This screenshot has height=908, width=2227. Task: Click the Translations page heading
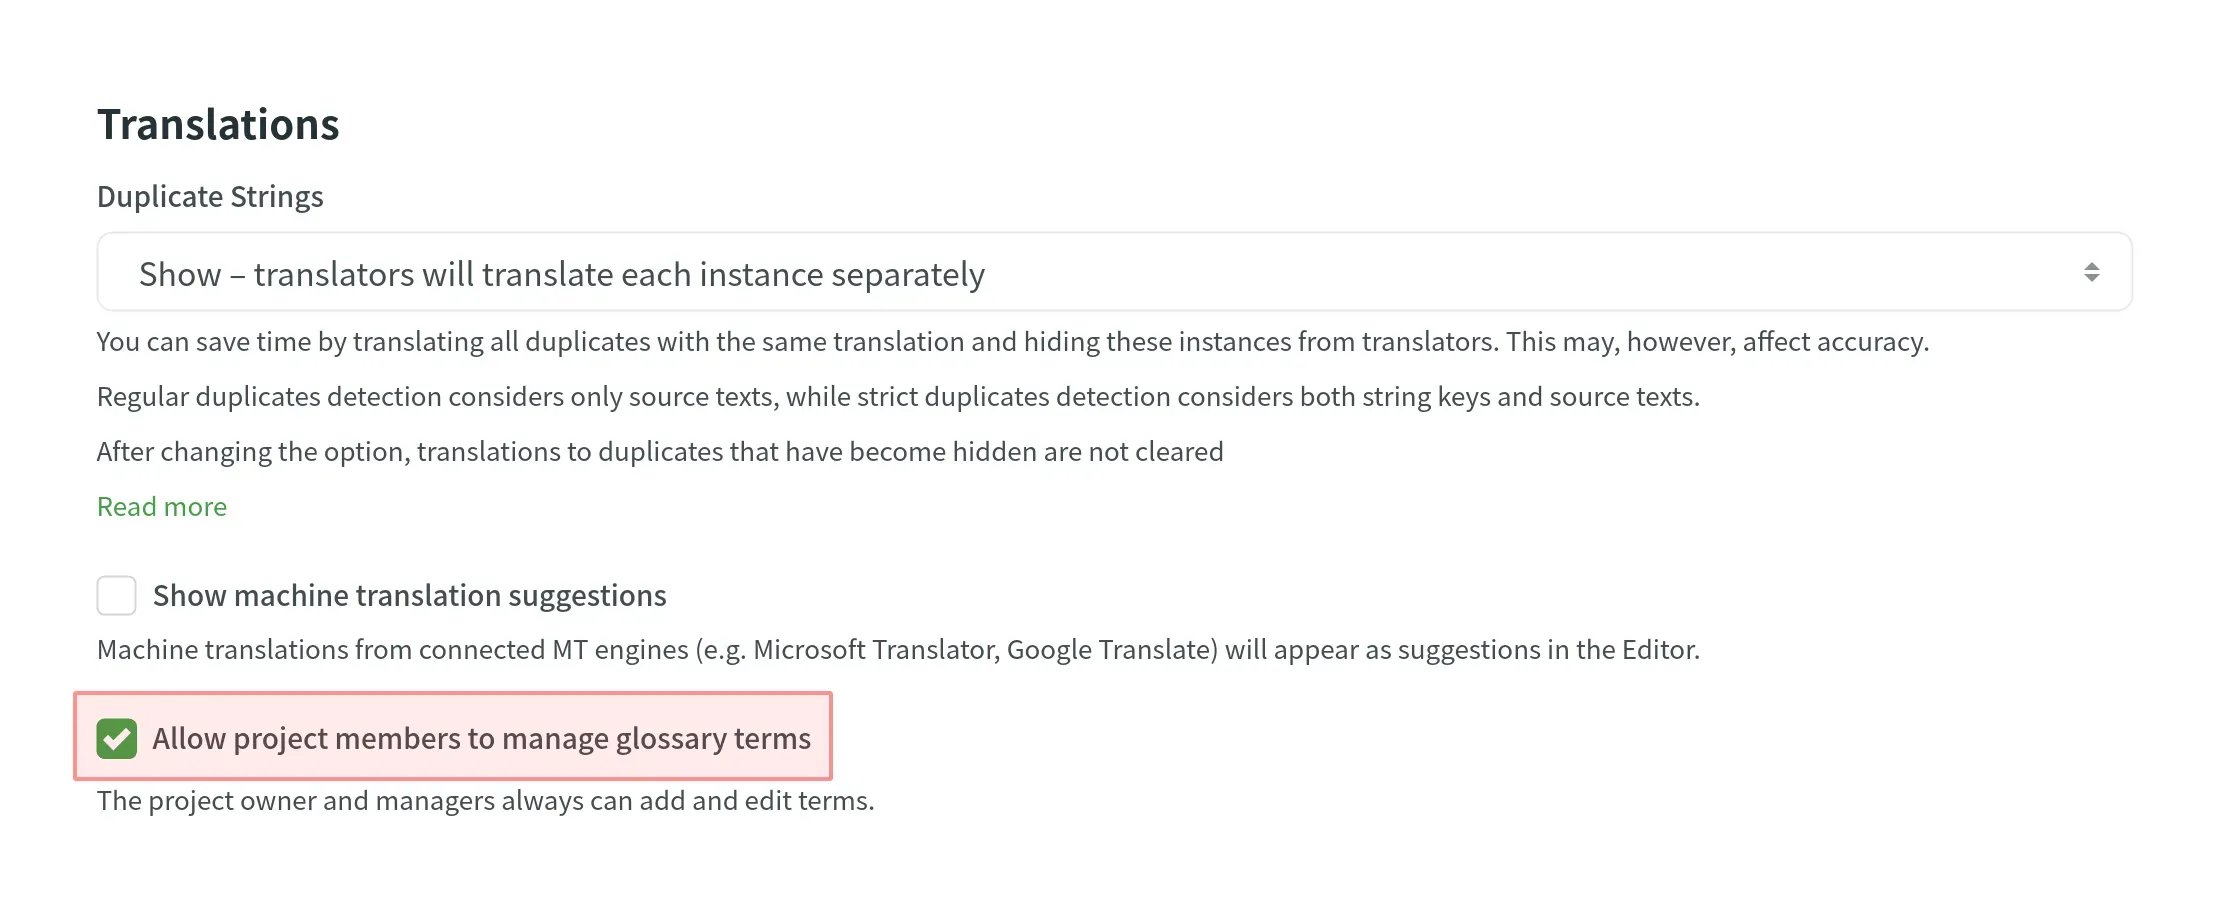218,123
